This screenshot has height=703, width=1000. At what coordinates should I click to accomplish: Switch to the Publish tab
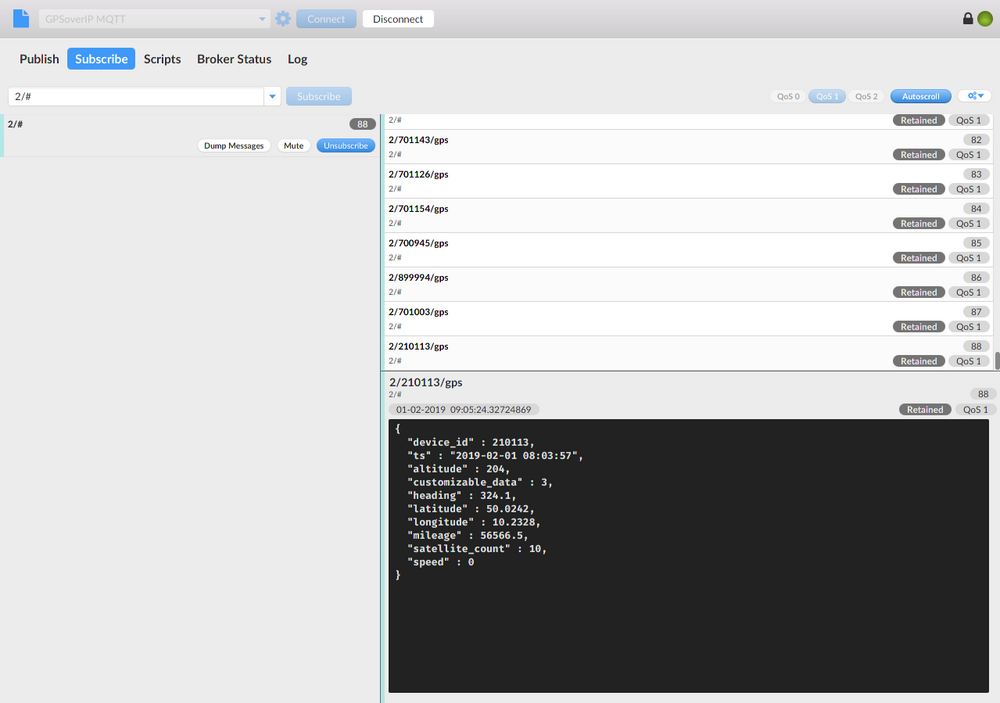click(39, 59)
